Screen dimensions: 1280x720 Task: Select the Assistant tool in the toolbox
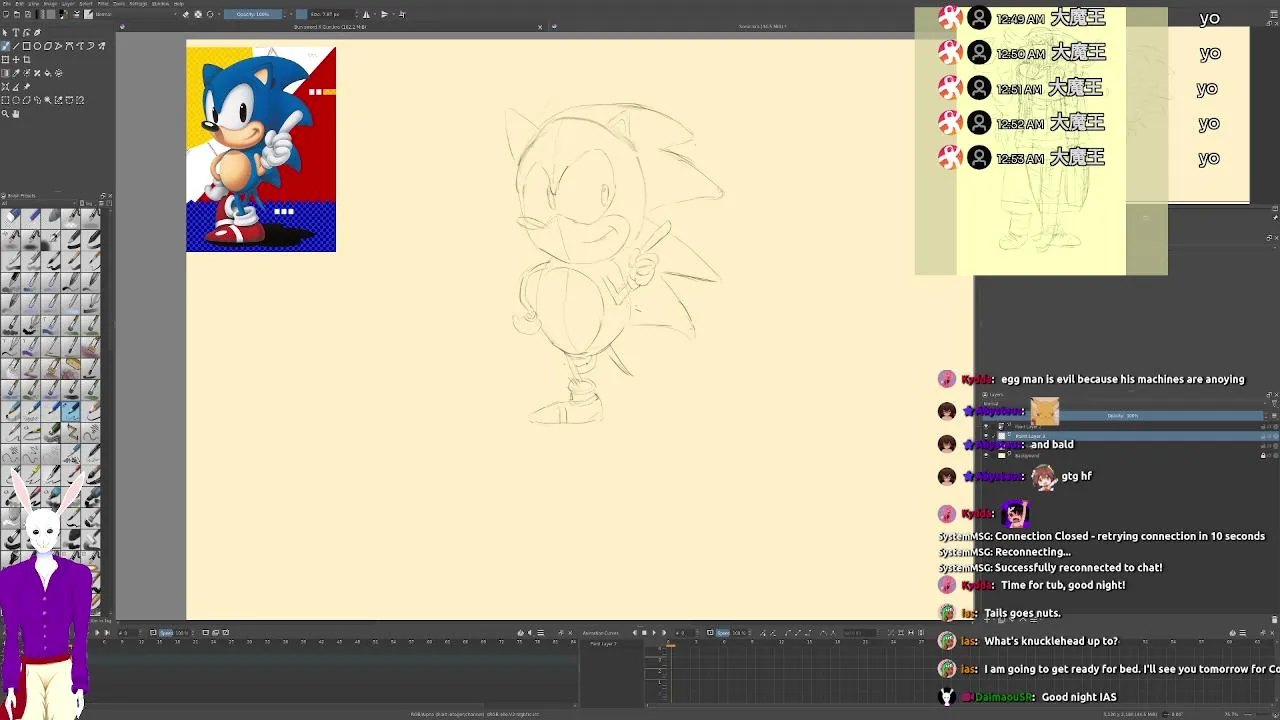5,86
